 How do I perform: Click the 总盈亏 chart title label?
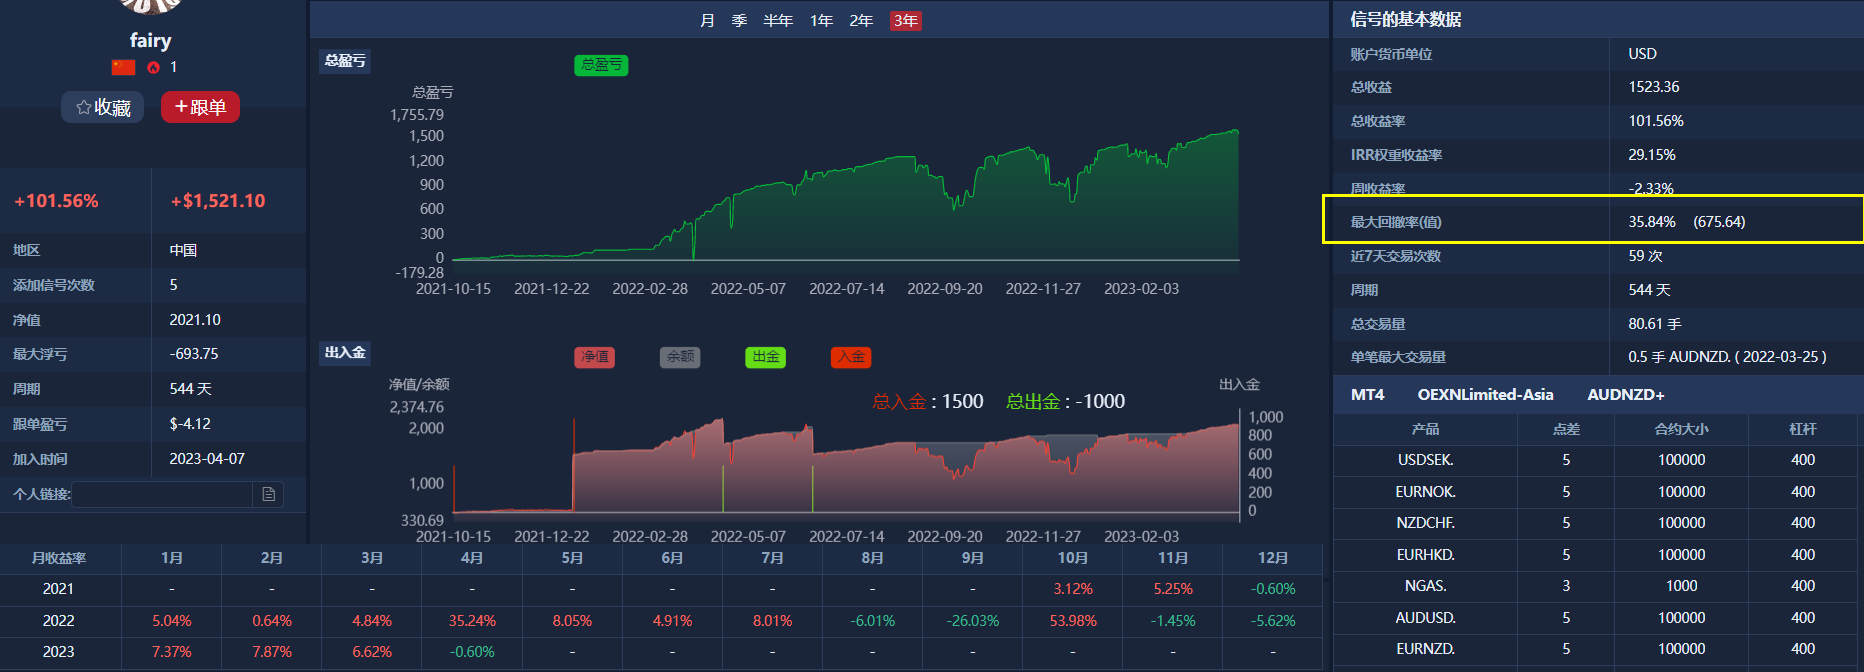[345, 61]
